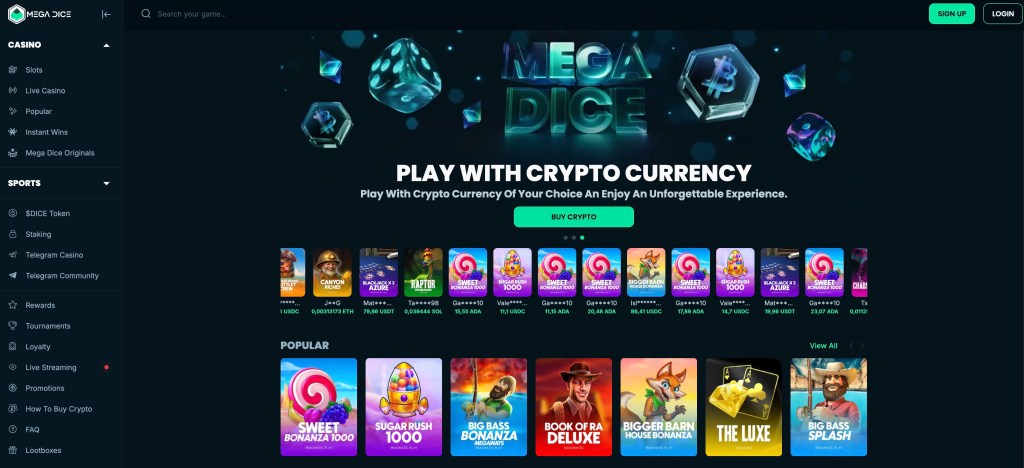The height and width of the screenshot is (468, 1024).
Task: Collapse the CASINO section arrow
Action: click(x=106, y=45)
